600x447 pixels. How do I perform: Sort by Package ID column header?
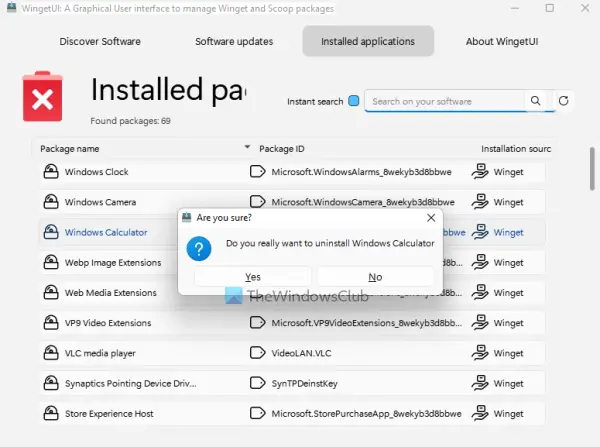point(282,149)
